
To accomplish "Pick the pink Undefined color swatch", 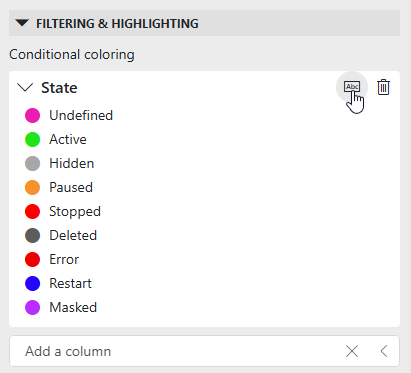I will pos(32,115).
